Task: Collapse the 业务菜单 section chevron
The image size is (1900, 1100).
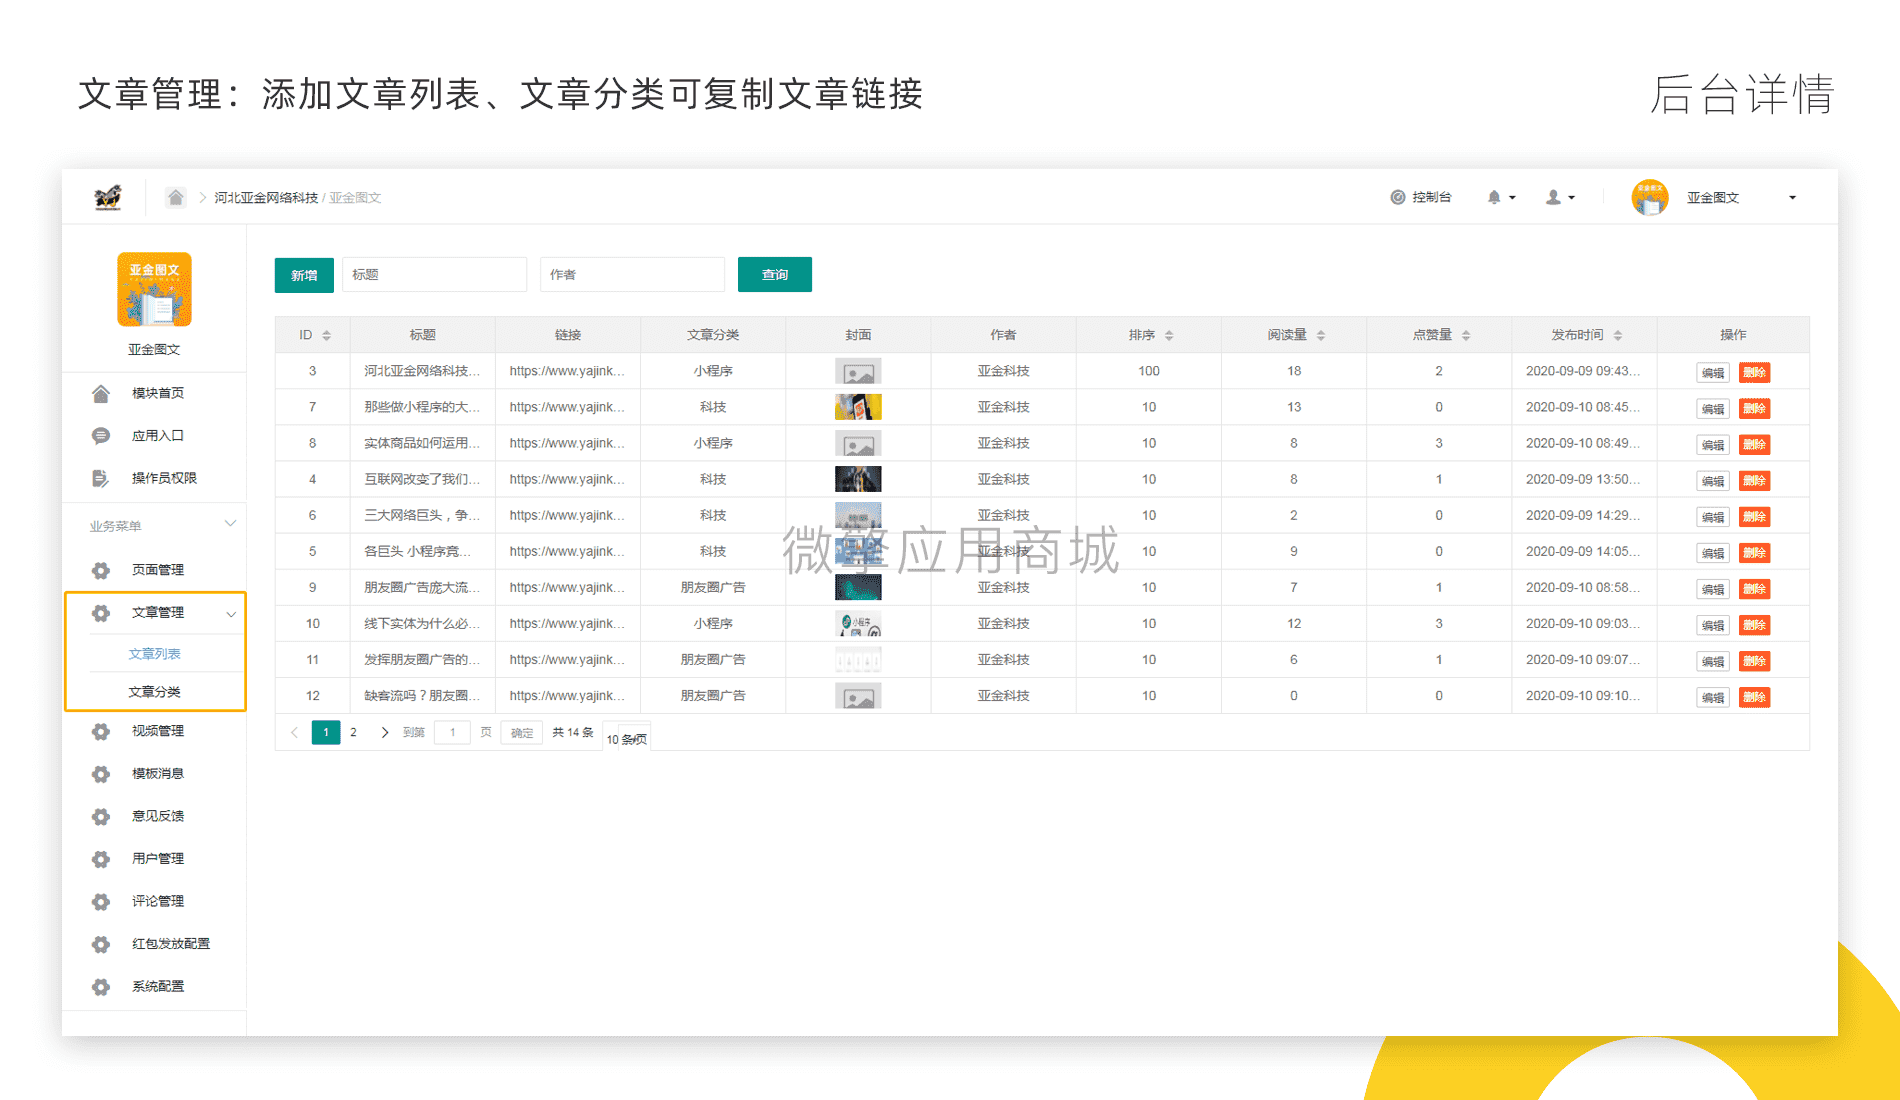Action: [x=230, y=524]
